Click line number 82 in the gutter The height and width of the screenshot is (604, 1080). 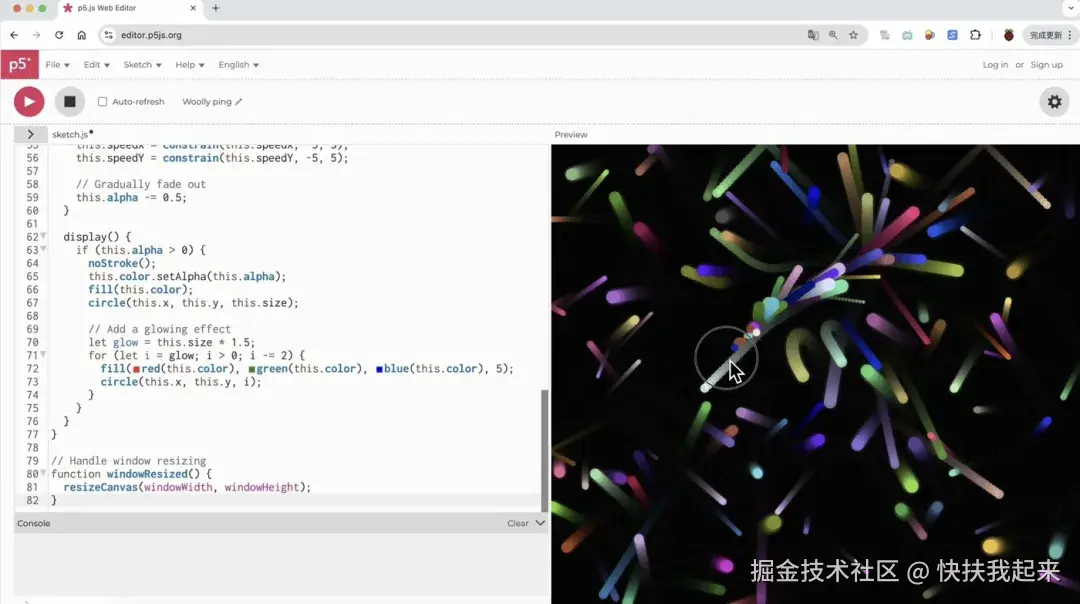[x=32, y=501]
